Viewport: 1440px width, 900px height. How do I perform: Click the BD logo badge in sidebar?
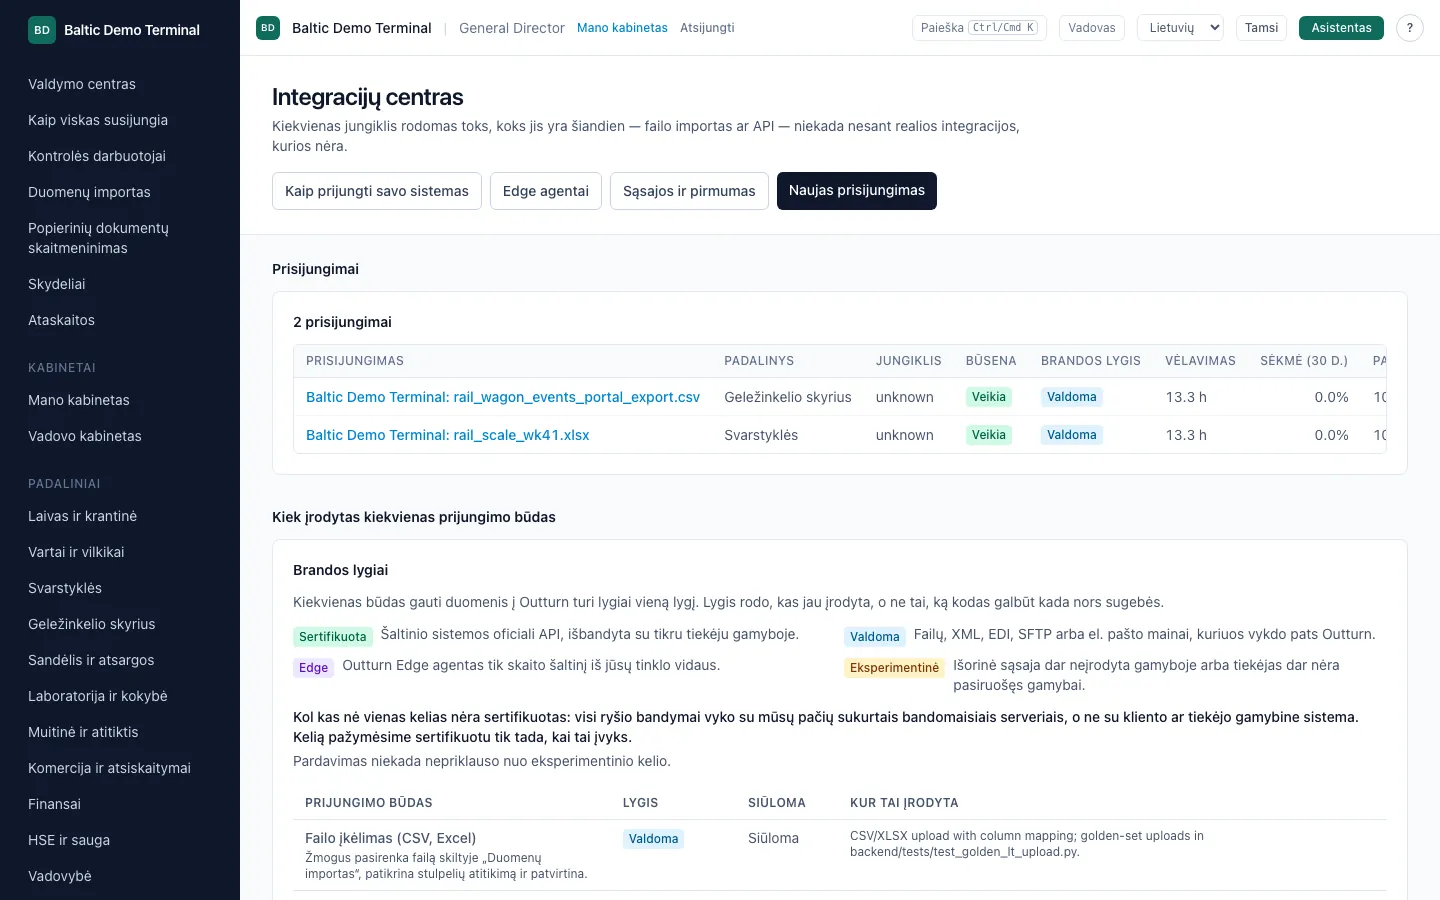[42, 30]
